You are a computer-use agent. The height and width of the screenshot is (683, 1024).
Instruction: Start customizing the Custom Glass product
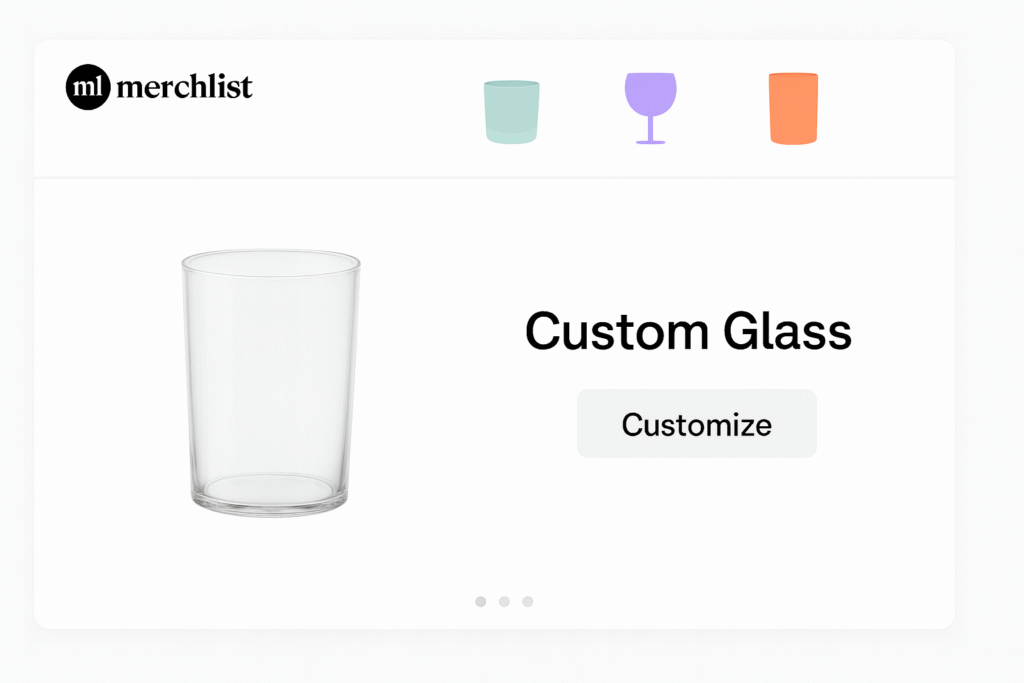696,424
